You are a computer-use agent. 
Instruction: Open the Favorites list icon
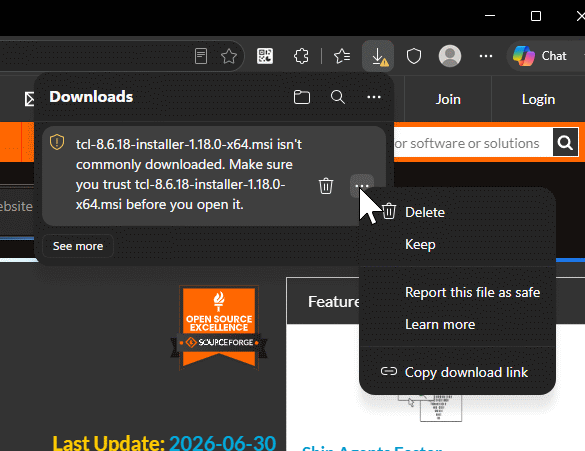[342, 56]
